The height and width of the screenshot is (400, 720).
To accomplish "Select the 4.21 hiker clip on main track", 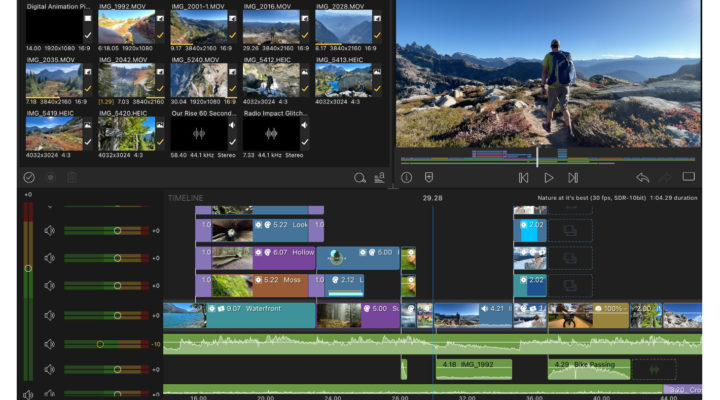I will pos(473,315).
